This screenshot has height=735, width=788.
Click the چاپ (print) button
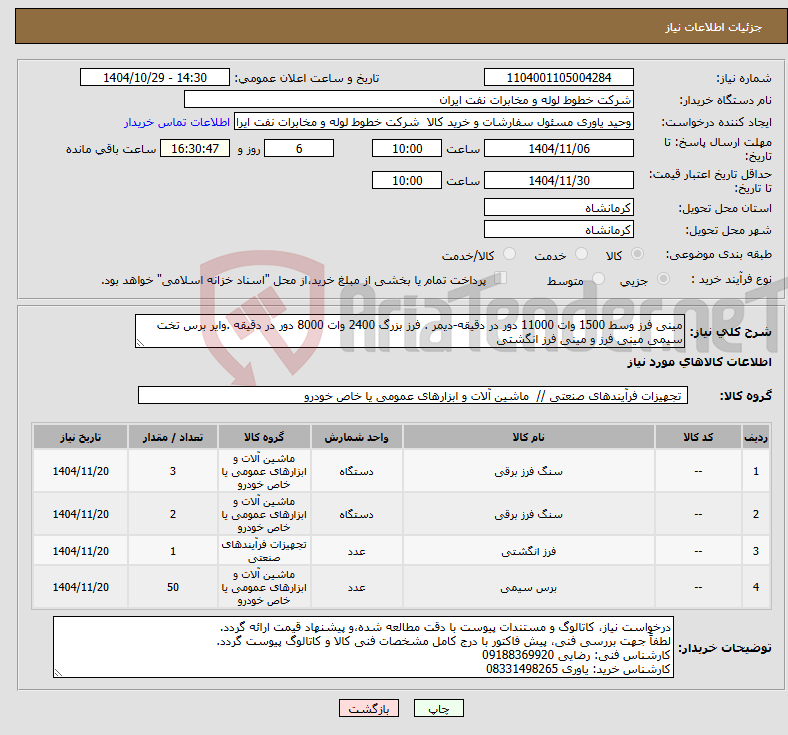click(438, 708)
